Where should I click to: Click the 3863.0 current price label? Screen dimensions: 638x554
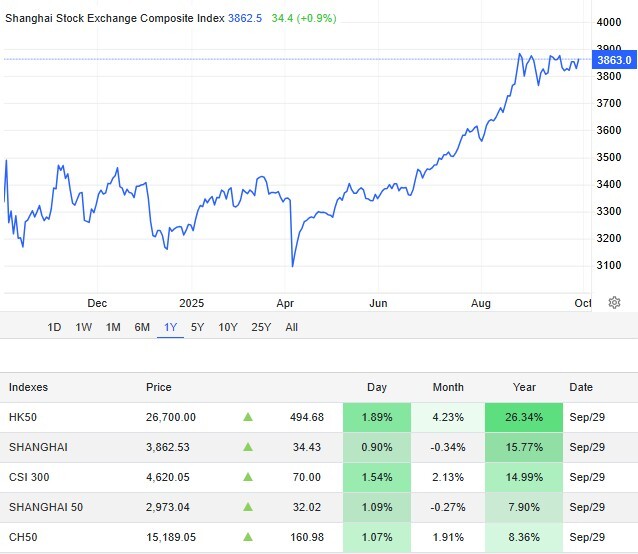[614, 60]
